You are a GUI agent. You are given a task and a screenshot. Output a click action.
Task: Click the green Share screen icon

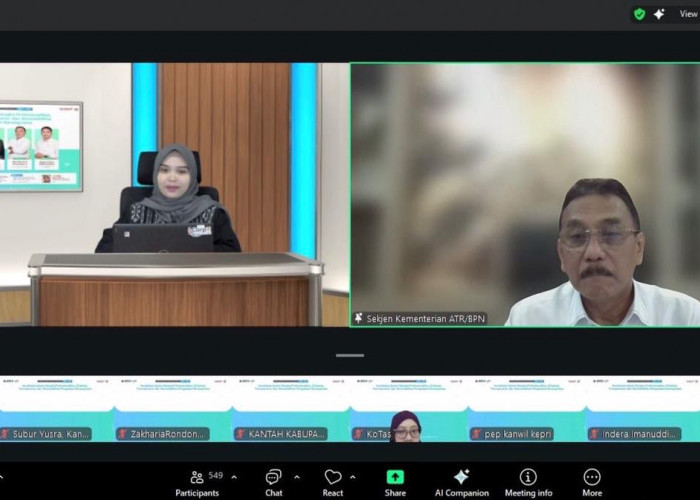click(395, 477)
